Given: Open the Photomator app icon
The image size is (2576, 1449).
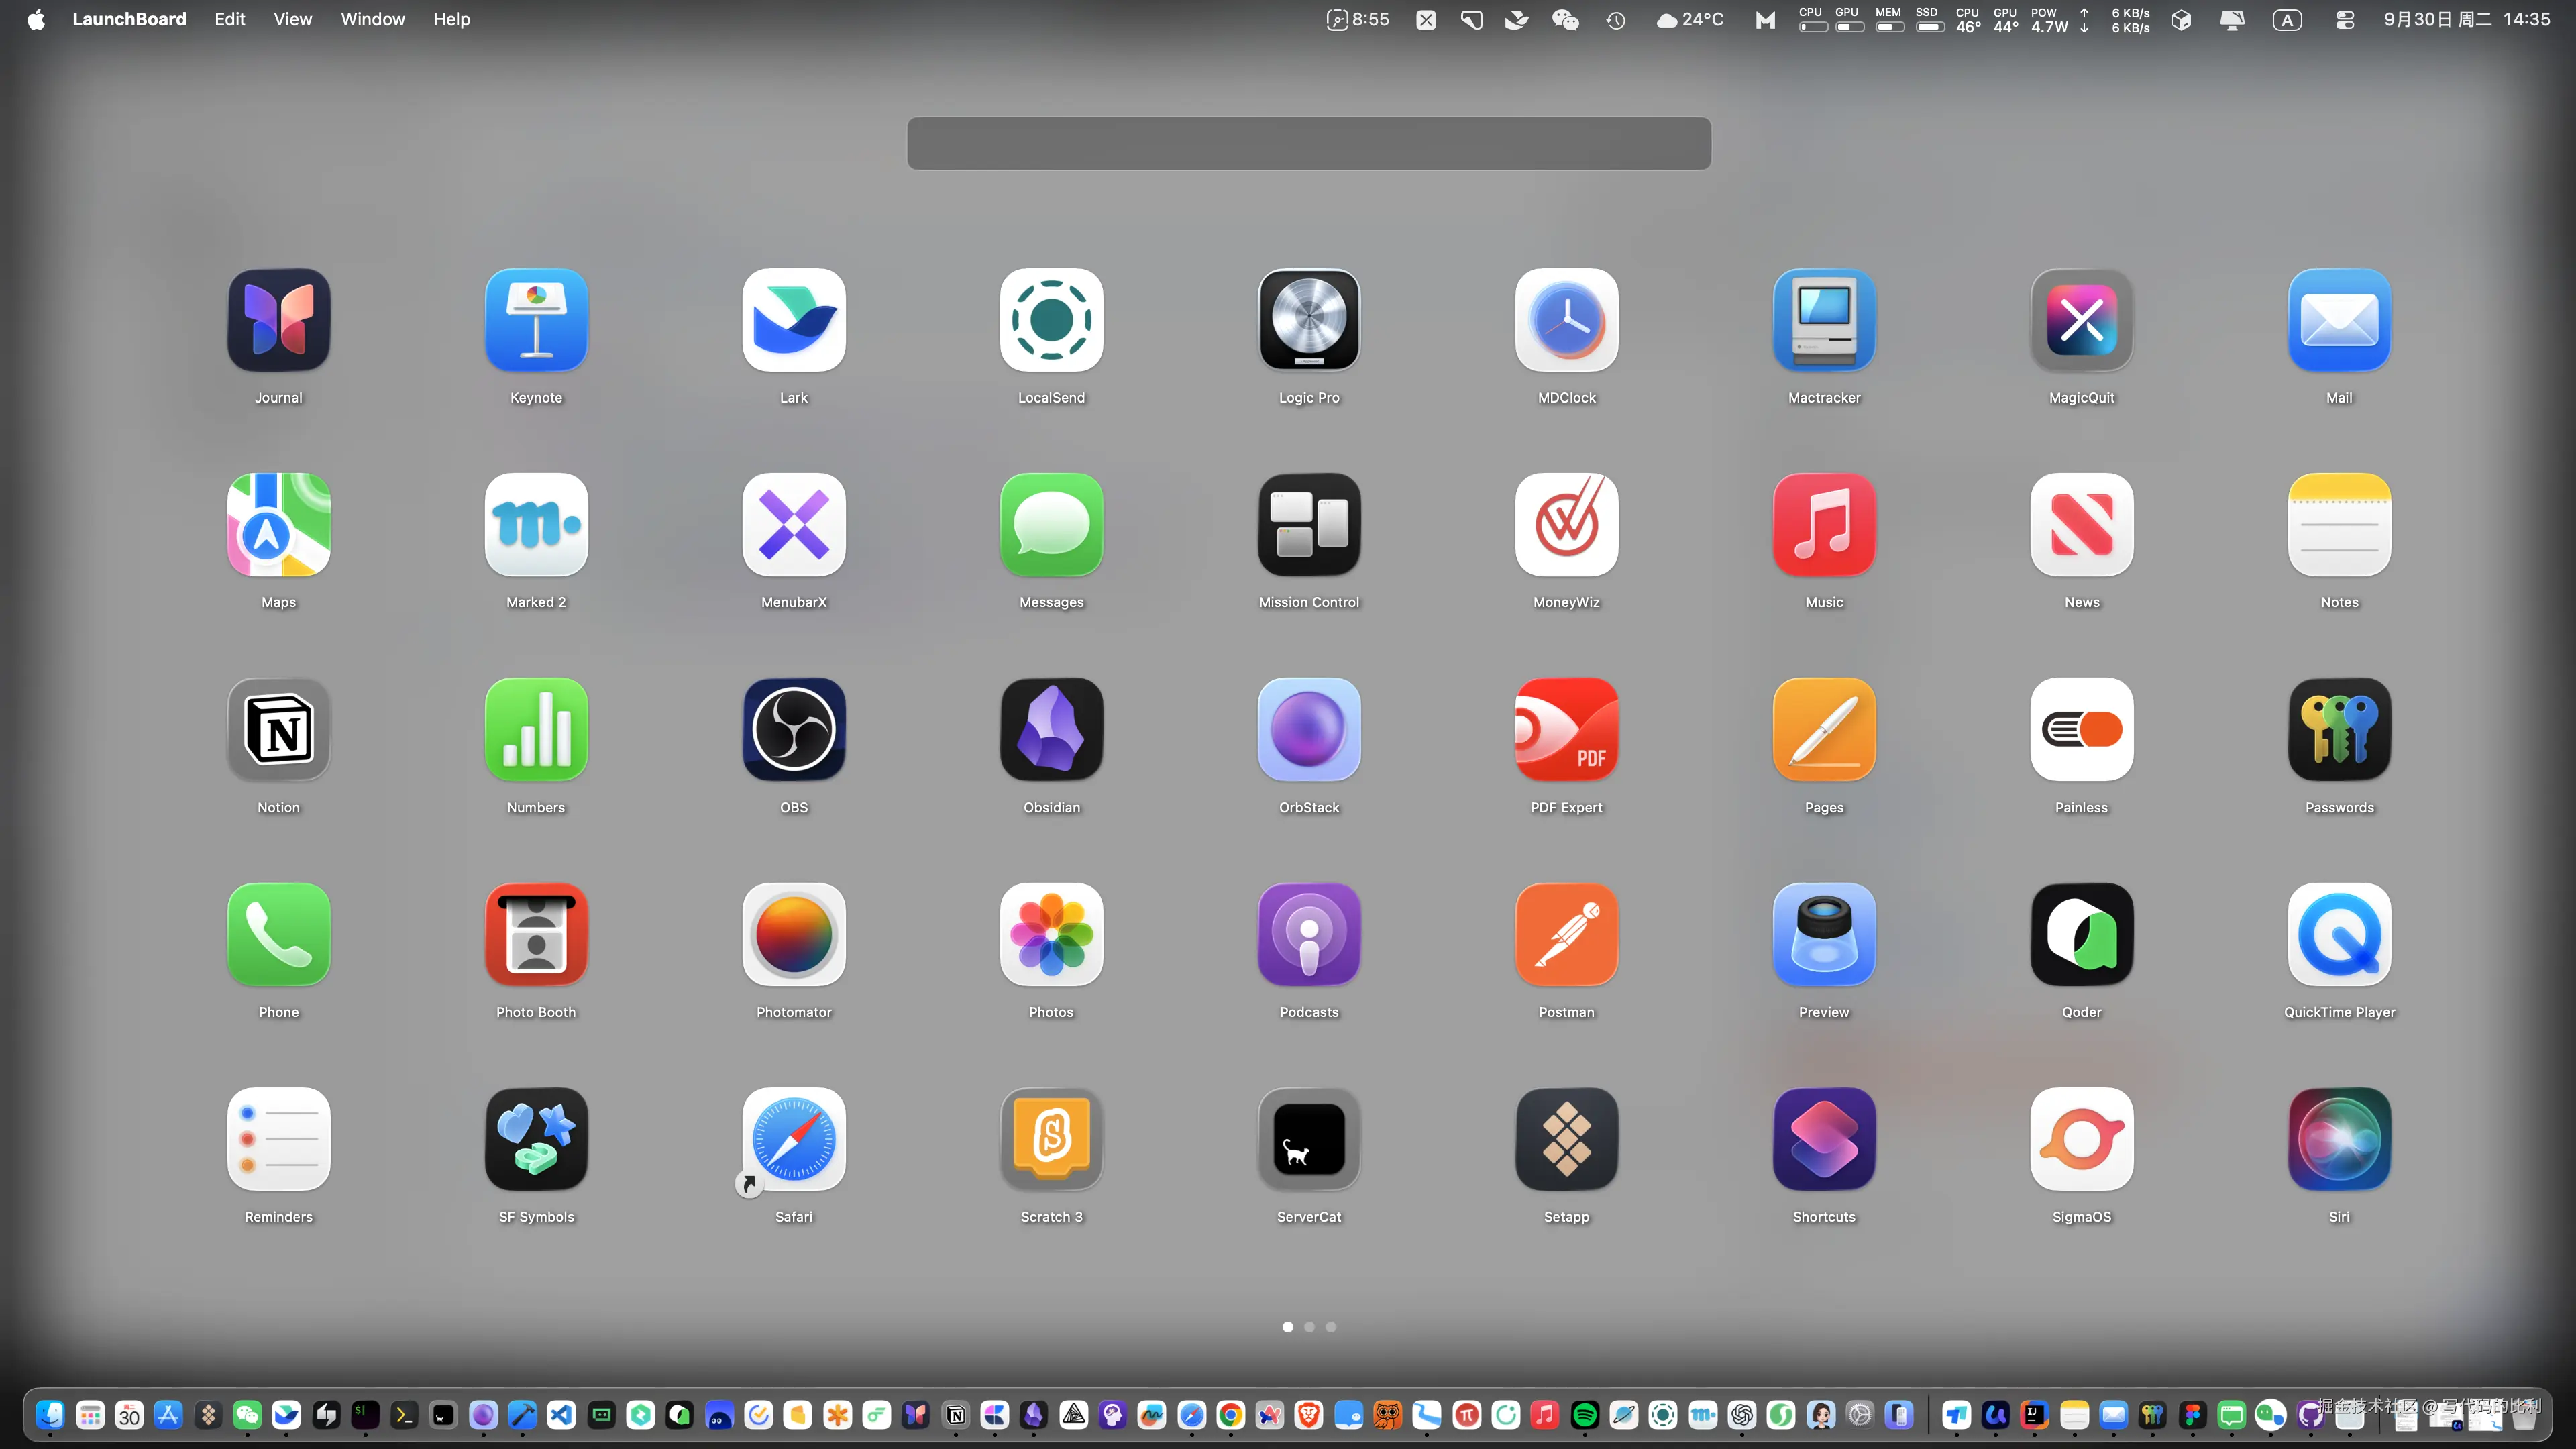Looking at the screenshot, I should click(794, 935).
